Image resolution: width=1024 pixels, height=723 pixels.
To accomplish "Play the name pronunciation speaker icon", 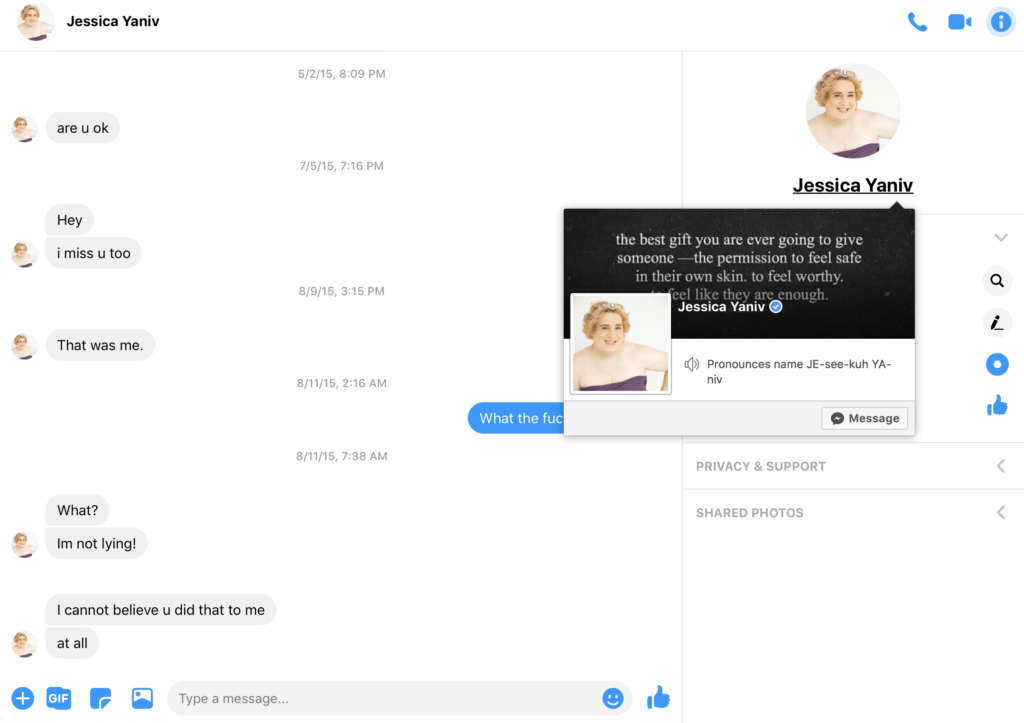I will 691,364.
